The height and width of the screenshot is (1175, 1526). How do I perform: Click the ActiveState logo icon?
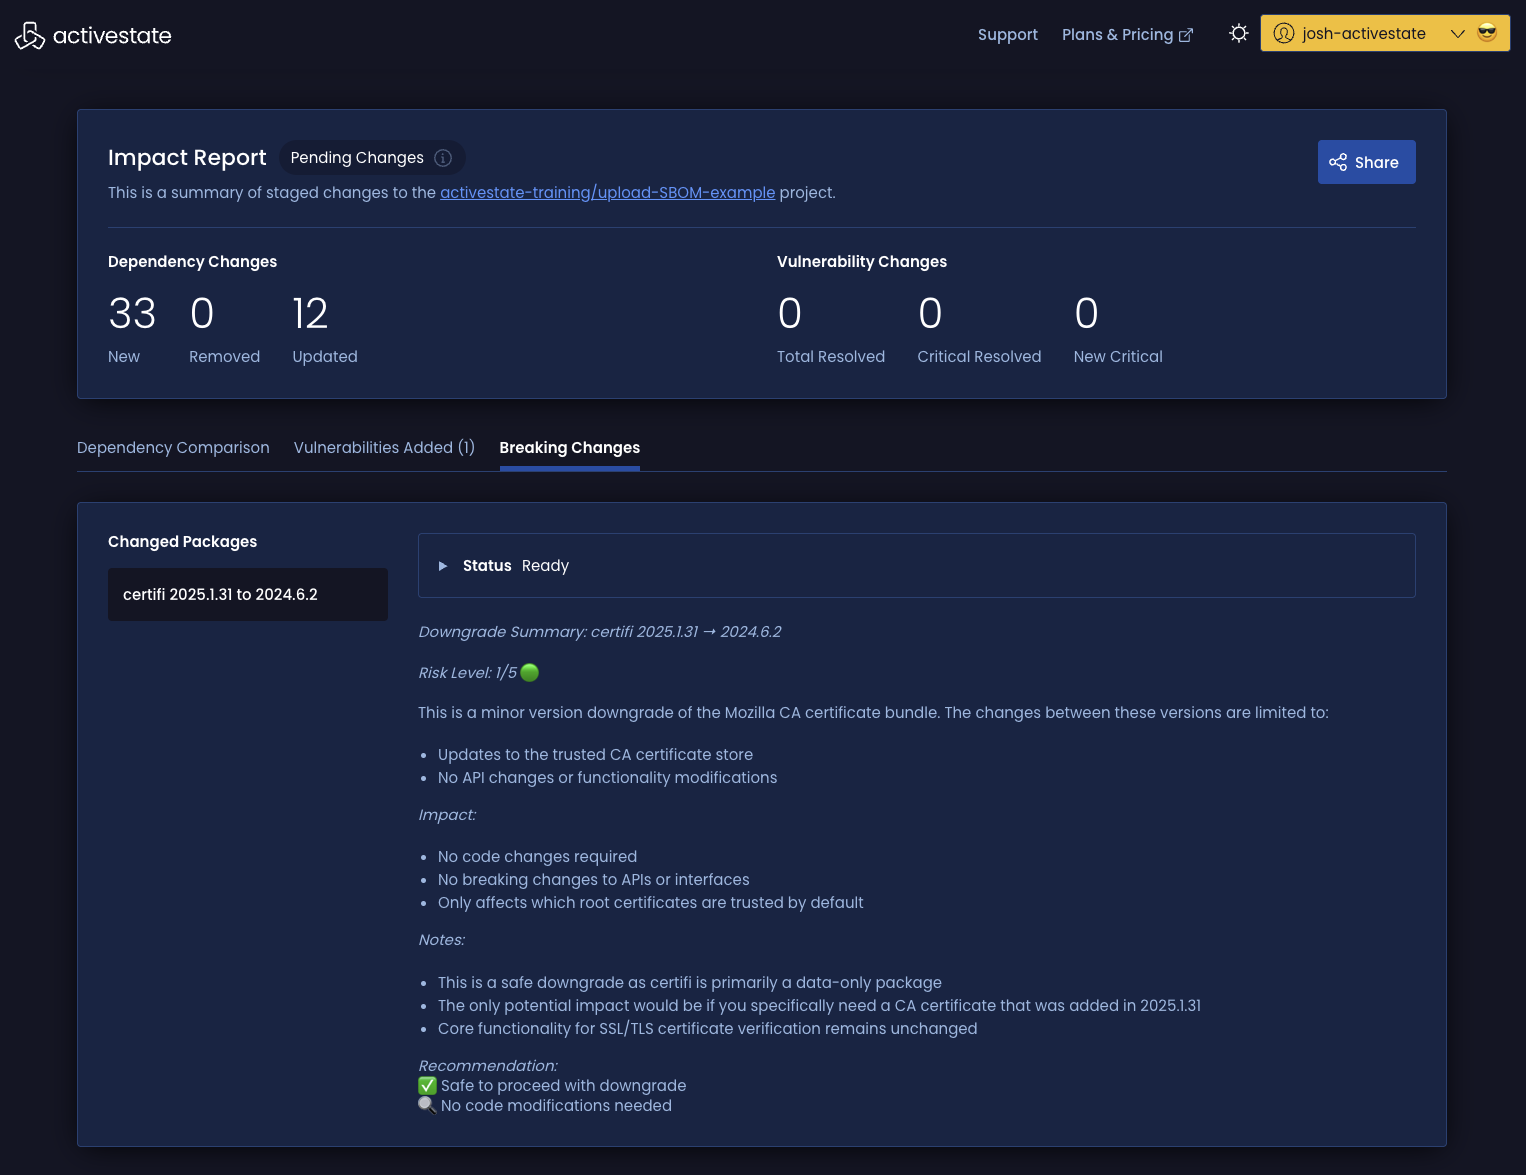[30, 36]
